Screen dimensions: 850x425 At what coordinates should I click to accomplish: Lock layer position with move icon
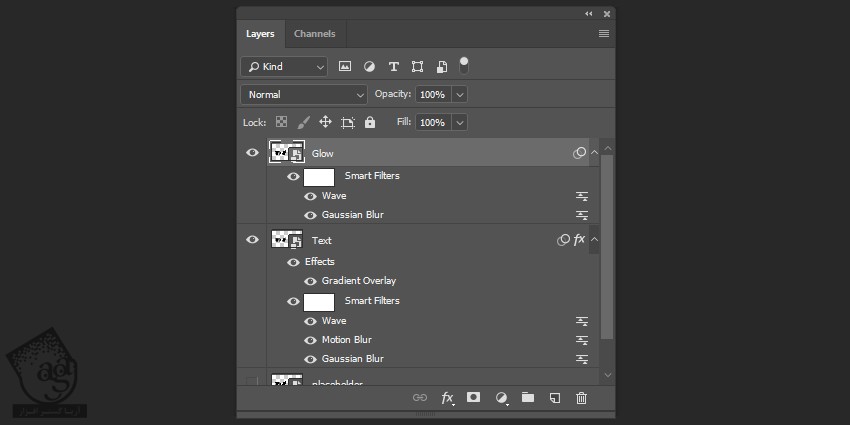[325, 122]
